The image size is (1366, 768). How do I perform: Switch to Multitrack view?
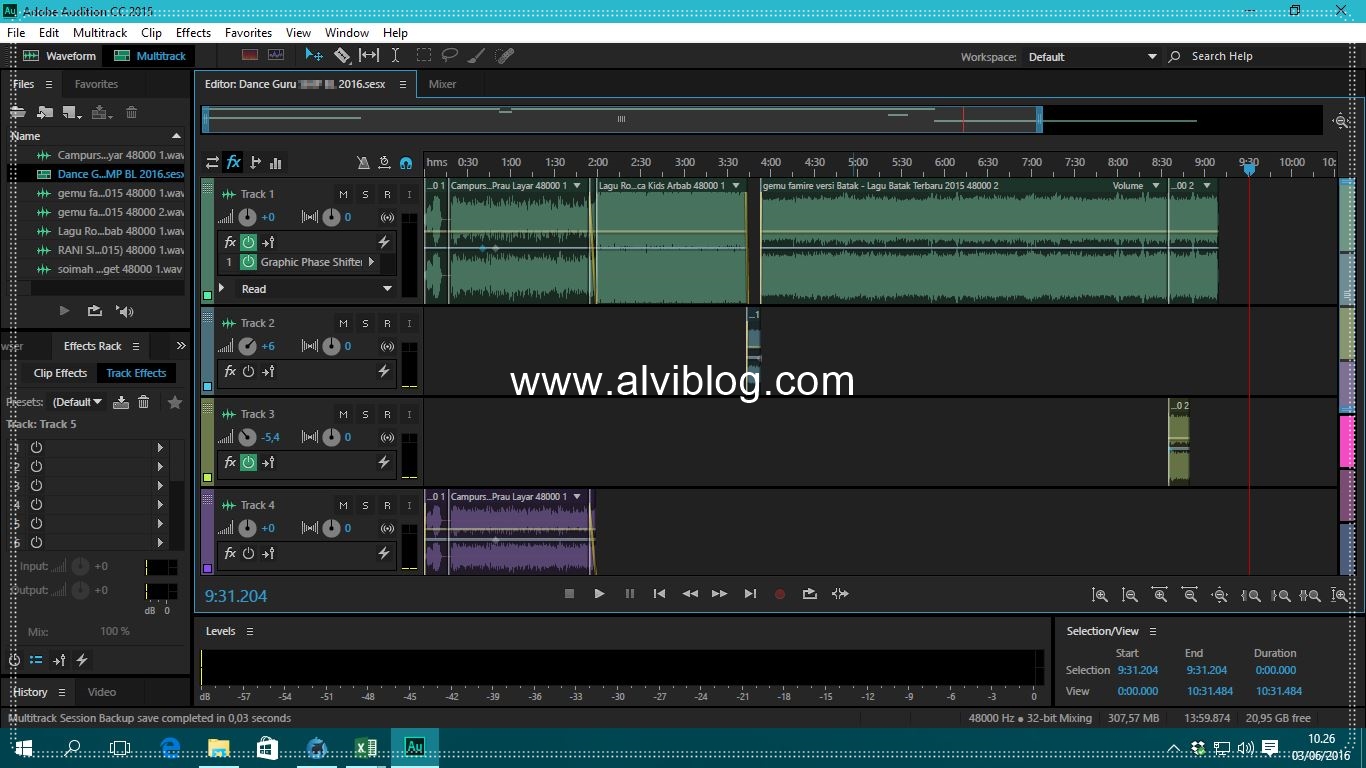coord(150,56)
